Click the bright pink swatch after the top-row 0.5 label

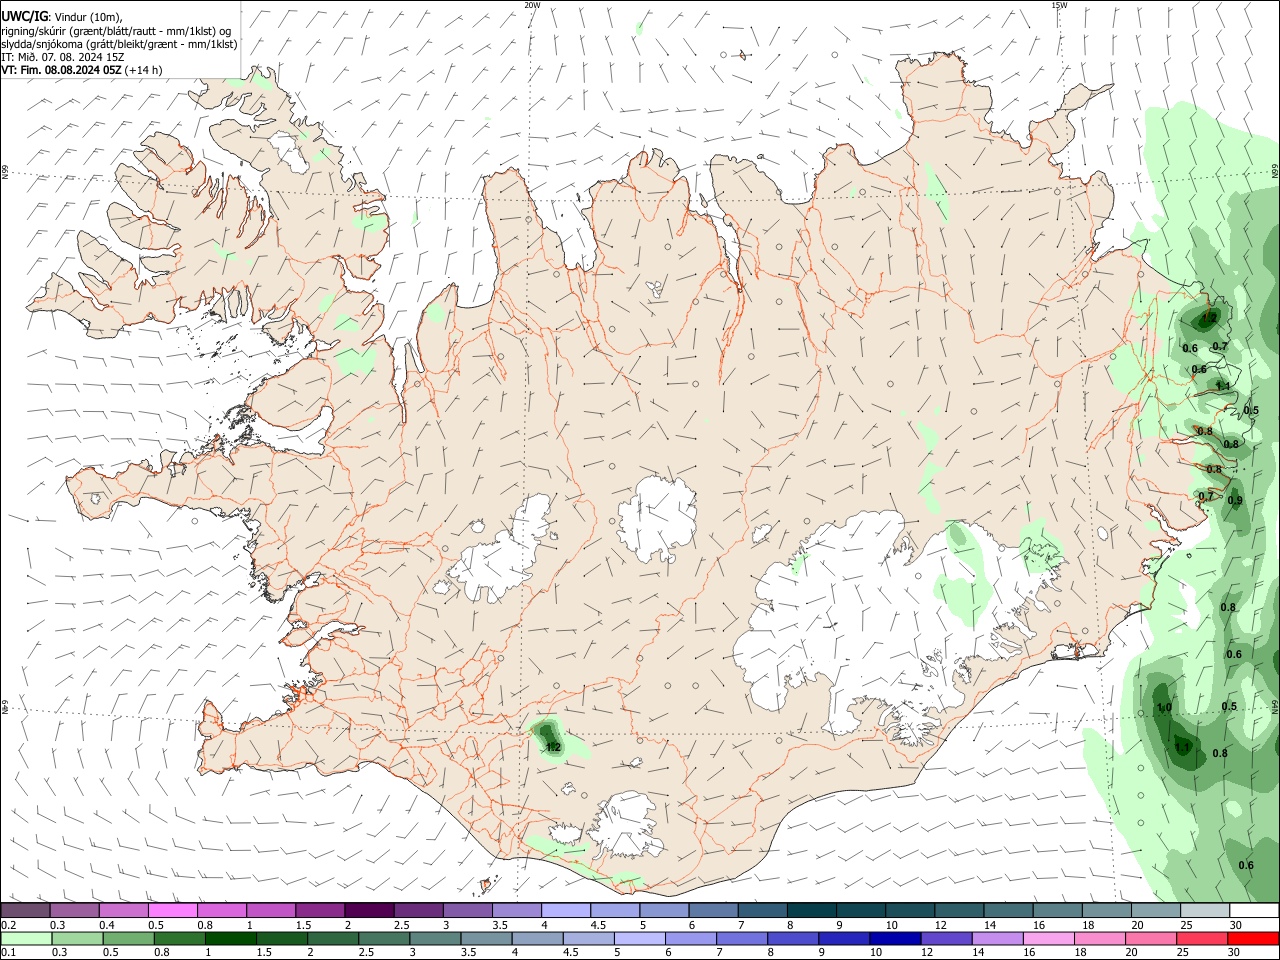pyautogui.click(x=172, y=911)
